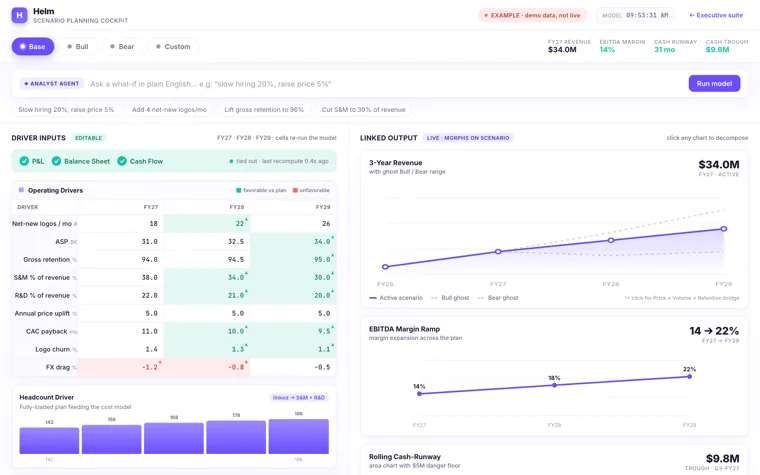Click the Active scenario legend item
The width and height of the screenshot is (760, 475).
(396, 298)
